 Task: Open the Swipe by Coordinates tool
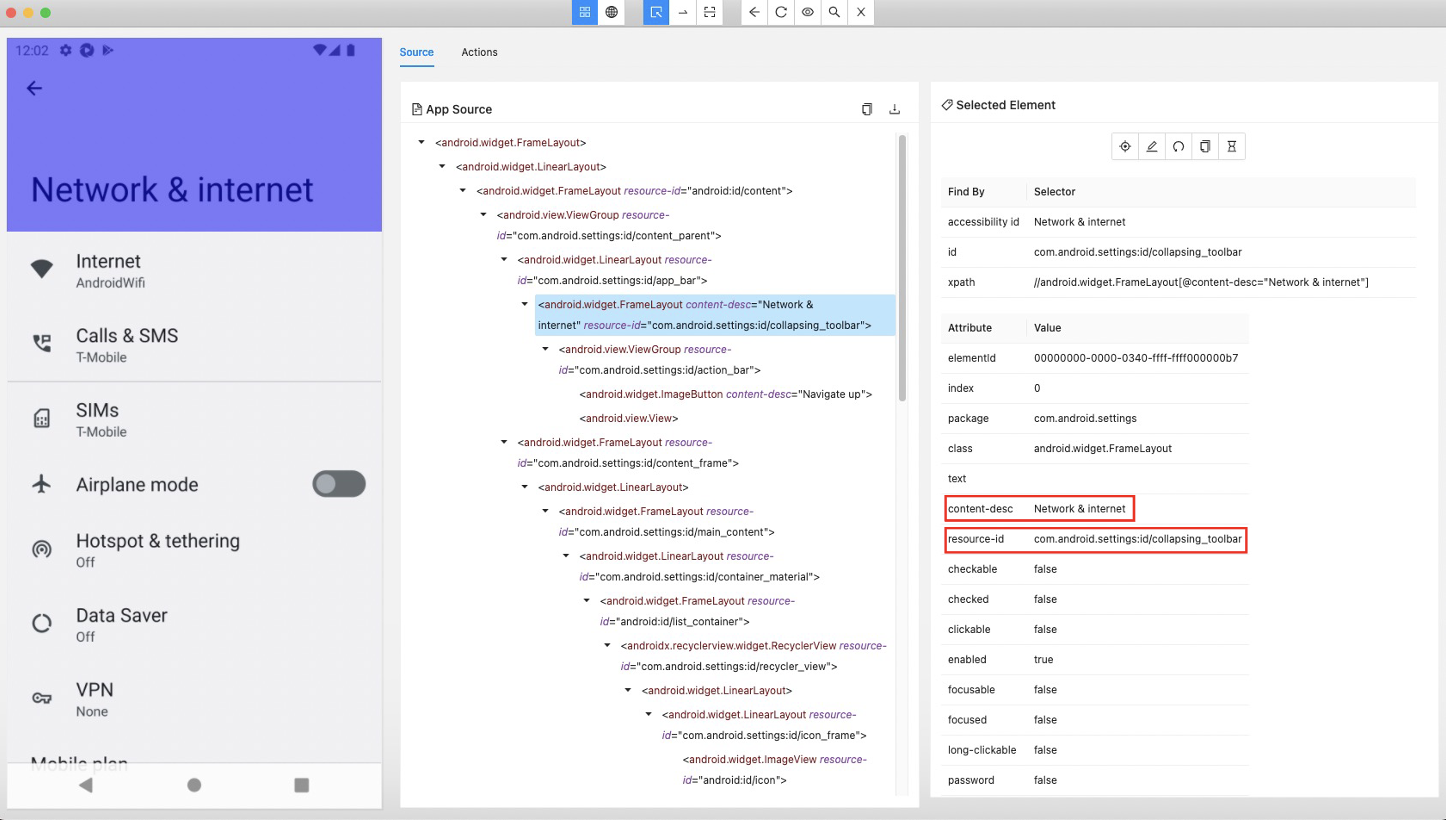(710, 12)
